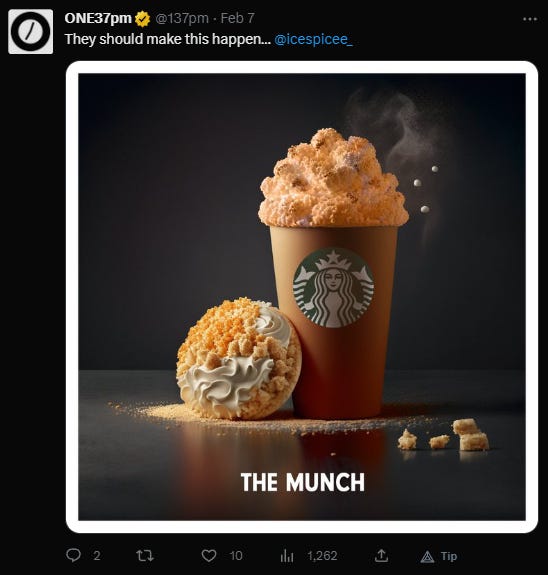This screenshot has width=548, height=575.
Task: Open the @137pm handle
Action: [x=182, y=18]
